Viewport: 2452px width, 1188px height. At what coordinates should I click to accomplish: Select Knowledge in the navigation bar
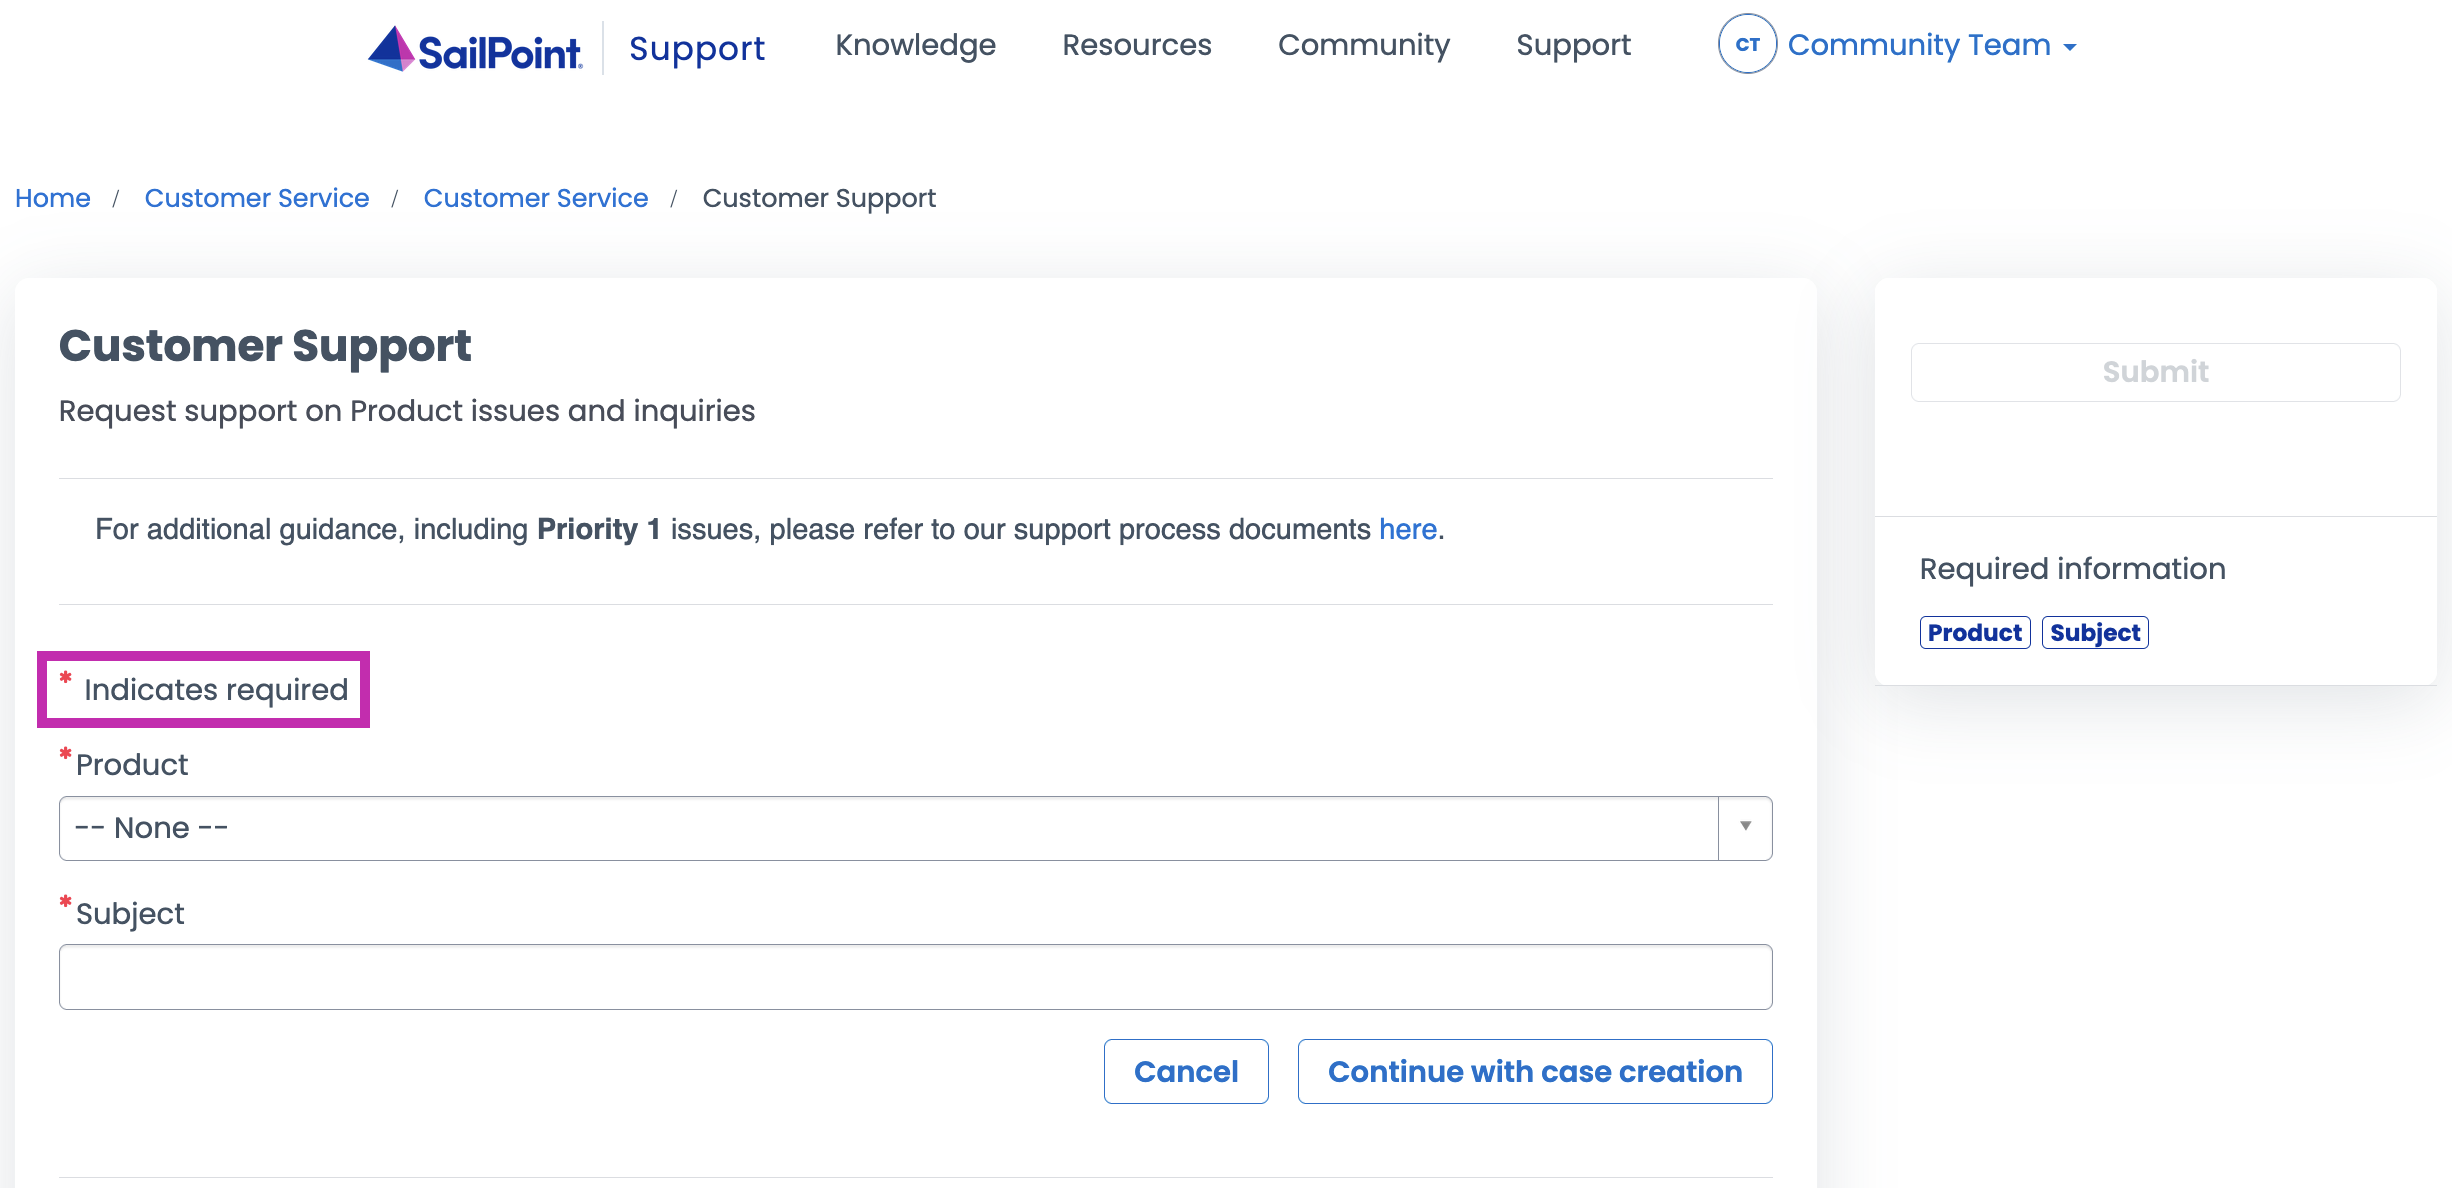(x=915, y=45)
